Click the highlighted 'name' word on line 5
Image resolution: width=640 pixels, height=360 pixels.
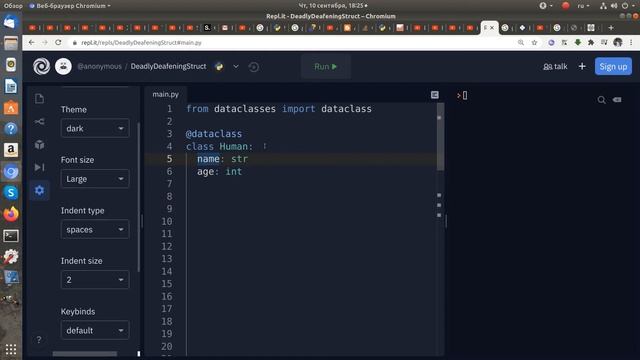(208, 159)
